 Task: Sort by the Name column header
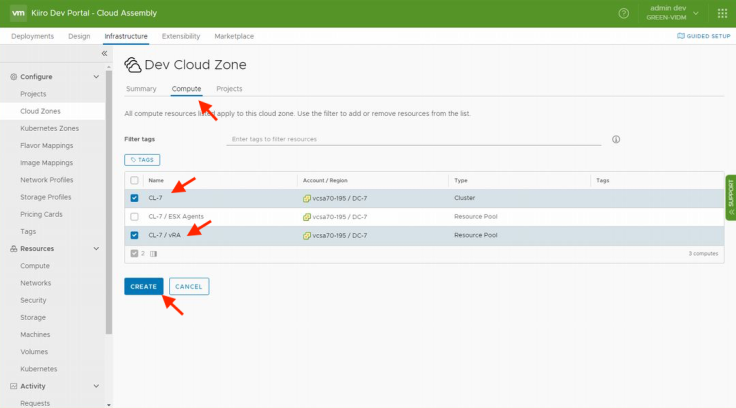click(x=156, y=180)
